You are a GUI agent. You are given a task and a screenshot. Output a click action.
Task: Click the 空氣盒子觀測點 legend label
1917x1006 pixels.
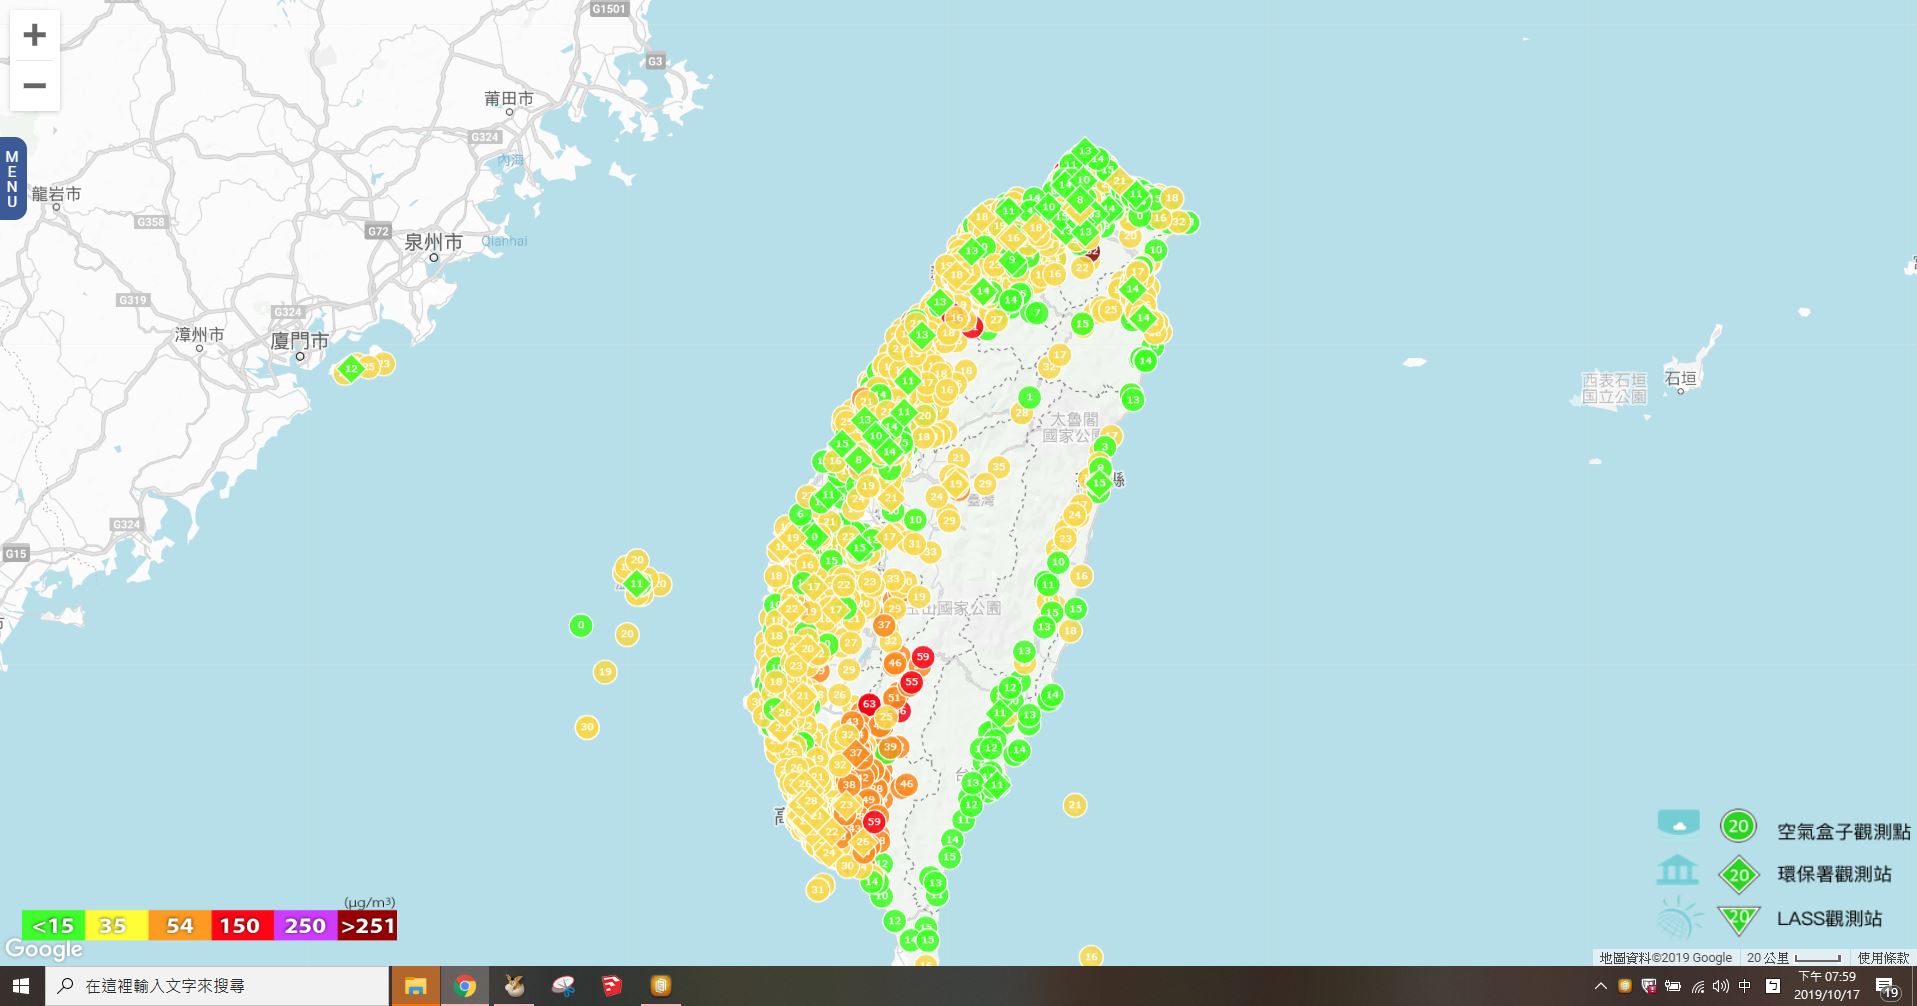1843,831
